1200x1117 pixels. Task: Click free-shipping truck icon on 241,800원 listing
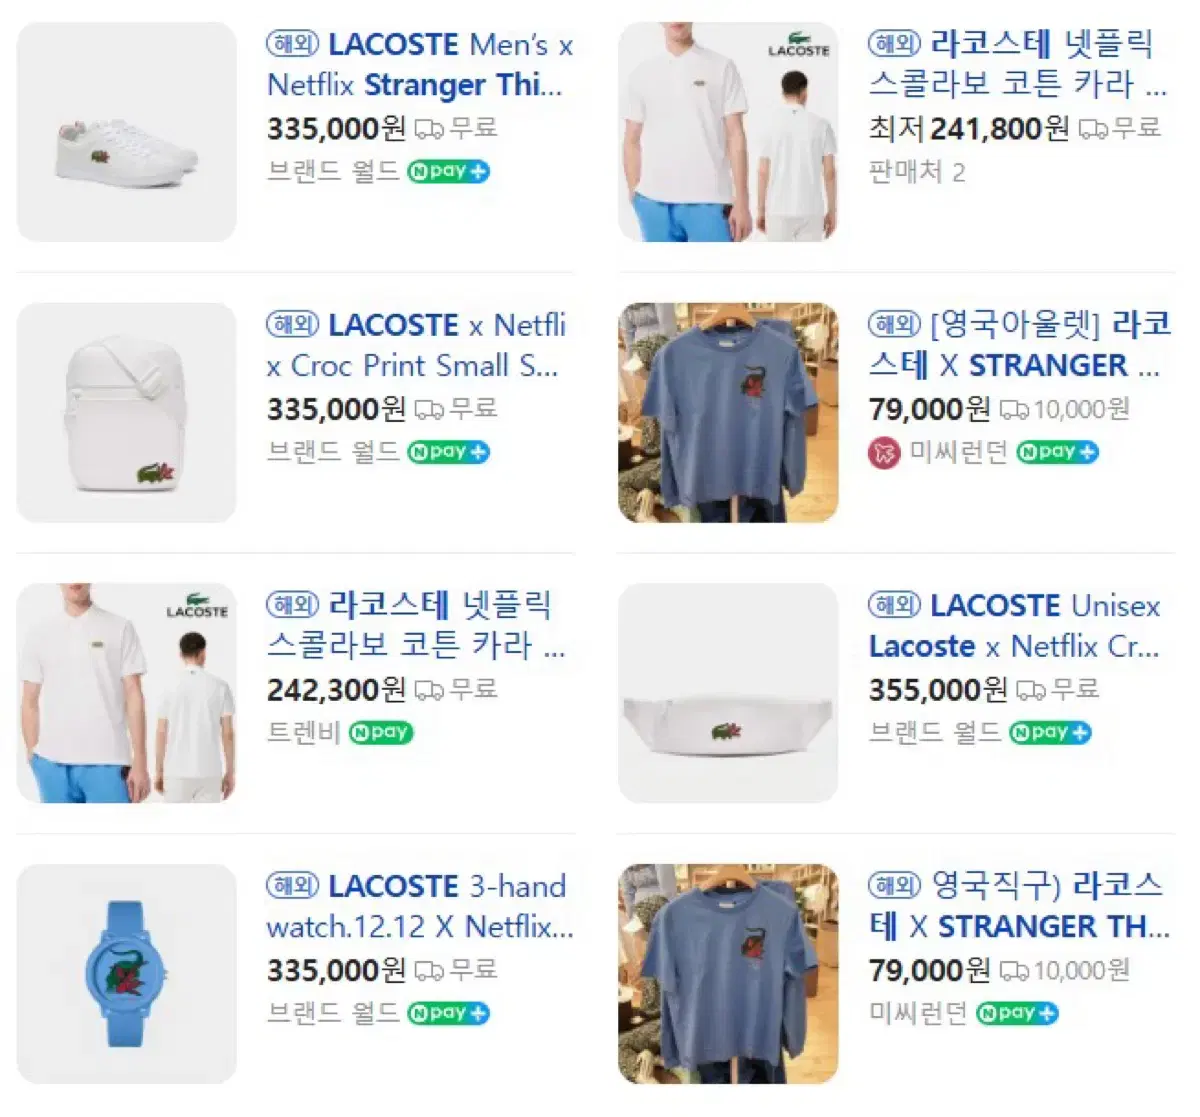pyautogui.click(x=1094, y=129)
